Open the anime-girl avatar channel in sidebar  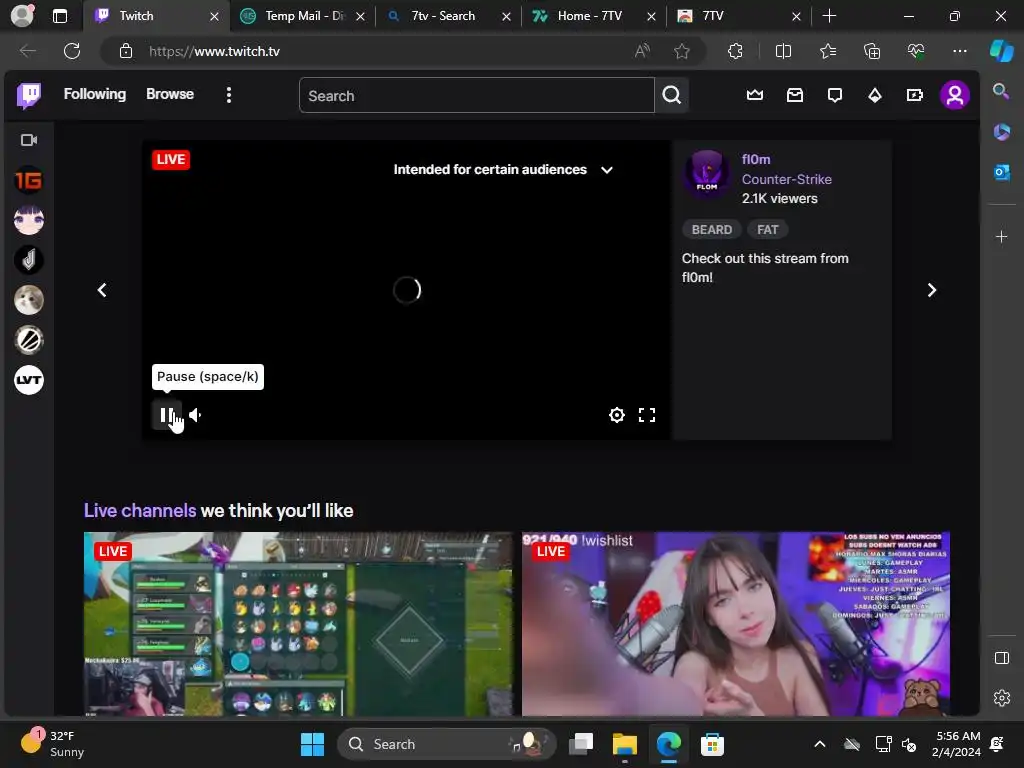coord(29,220)
